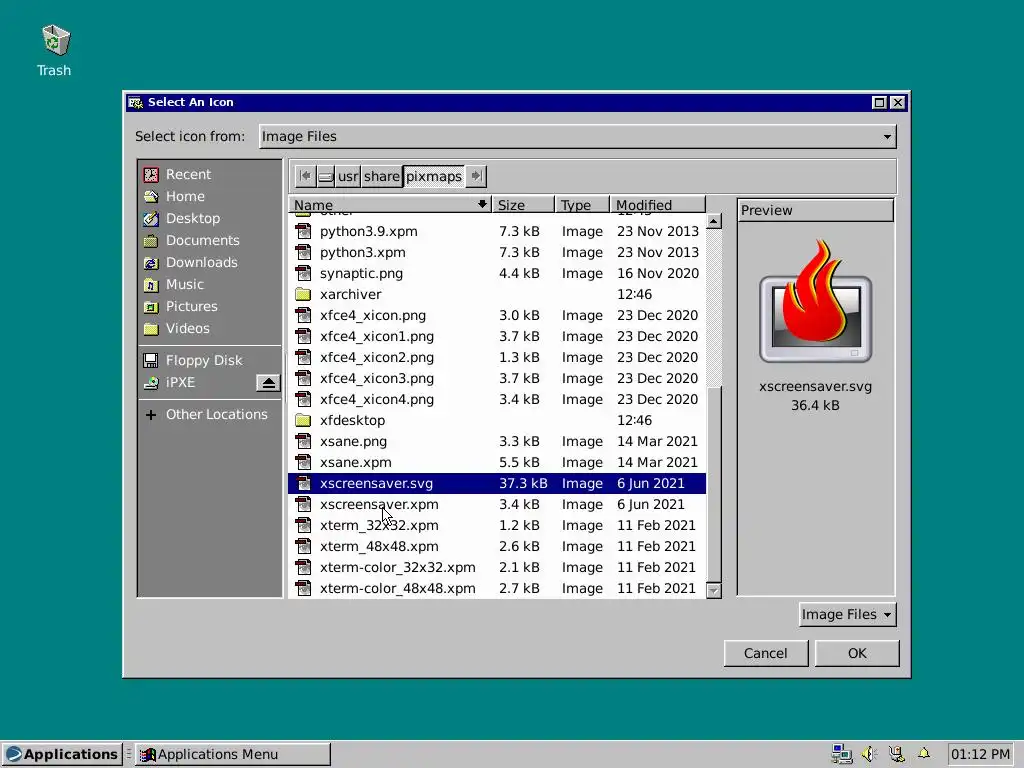
Task: Sort files by Type column header
Action: 582,204
